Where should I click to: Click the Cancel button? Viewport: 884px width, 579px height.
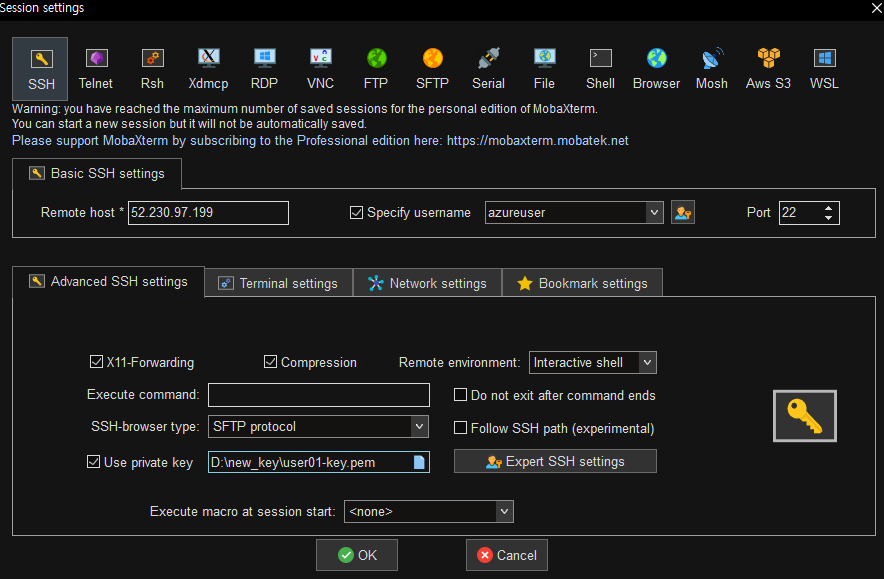pyautogui.click(x=507, y=555)
